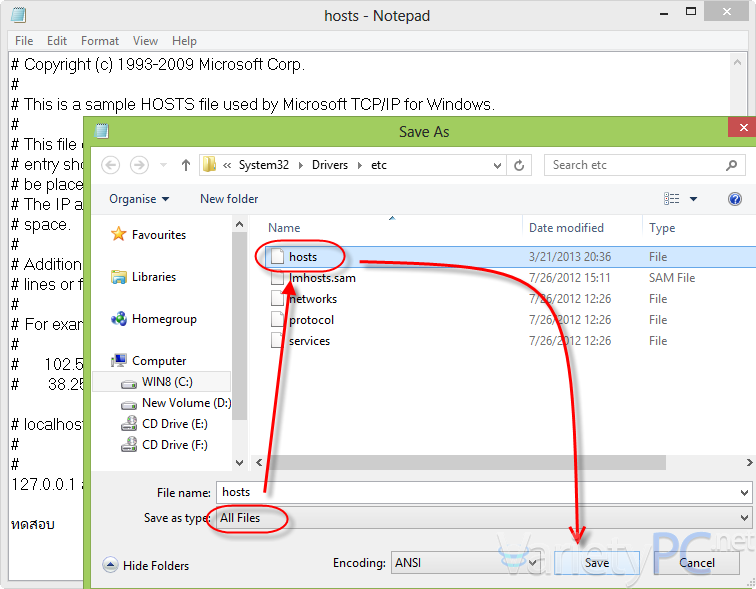756x589 pixels.
Task: Open the Edit menu in Notepad
Action: [x=57, y=41]
